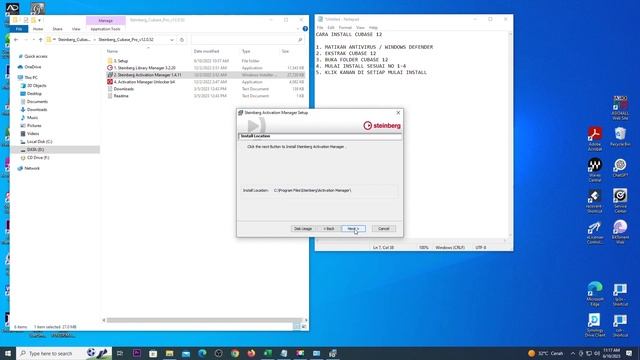Open Notepad View menu
Image resolution: width=640 pixels, height=360 pixels.
click(x=360, y=28)
